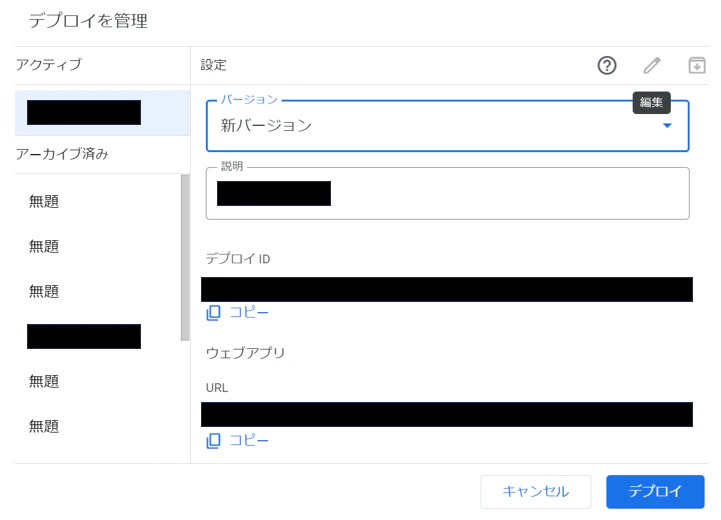The height and width of the screenshot is (520, 721).
Task: Open the バージョン dropdown
Action: click(447, 126)
